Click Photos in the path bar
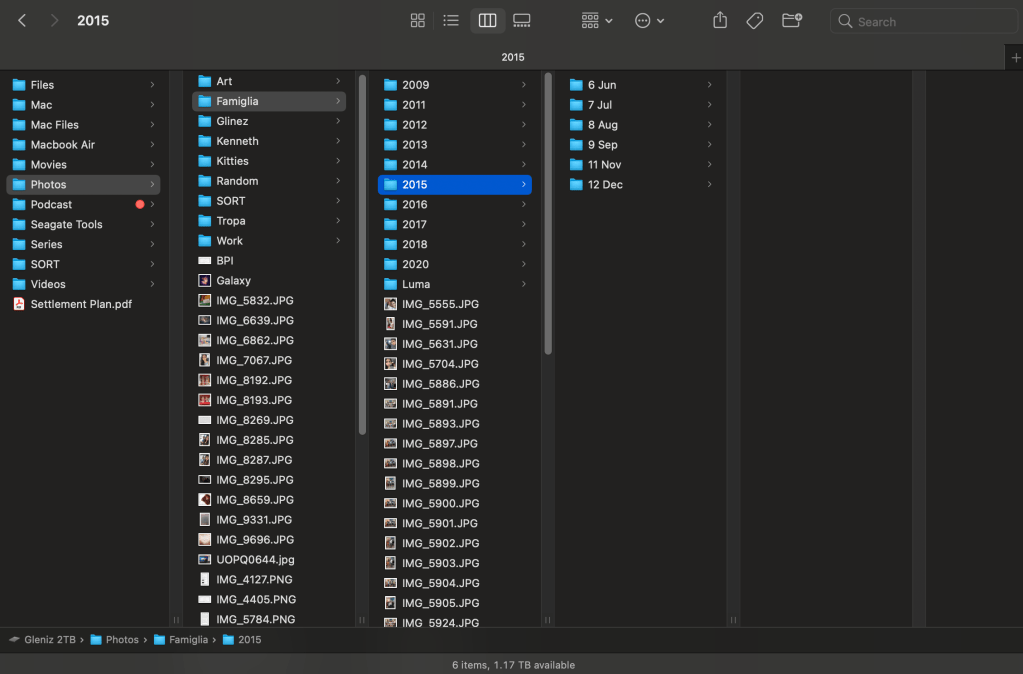The height and width of the screenshot is (674, 1023). click(122, 639)
